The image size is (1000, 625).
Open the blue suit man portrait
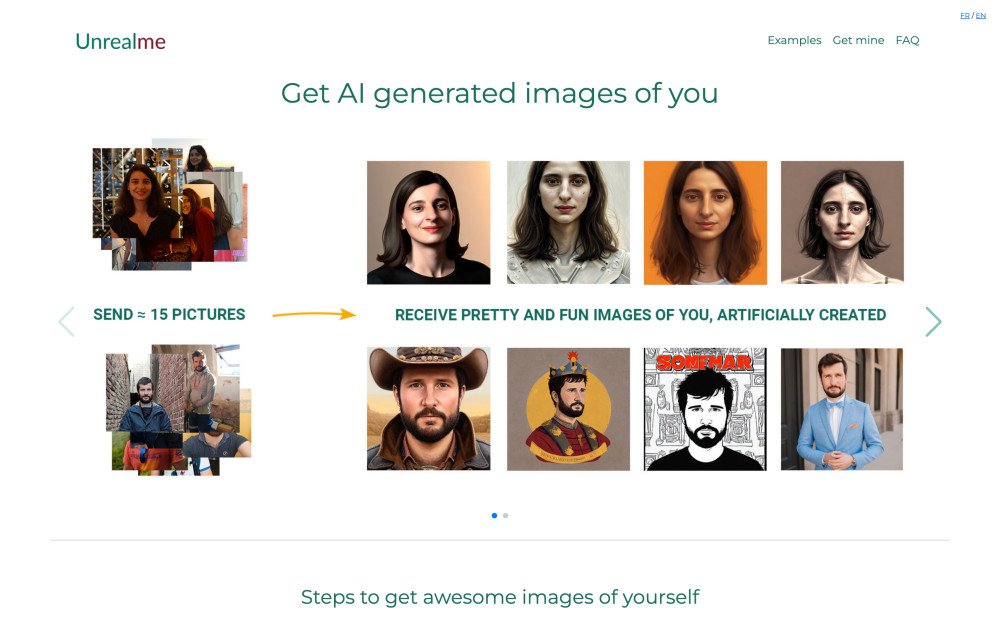click(x=841, y=408)
